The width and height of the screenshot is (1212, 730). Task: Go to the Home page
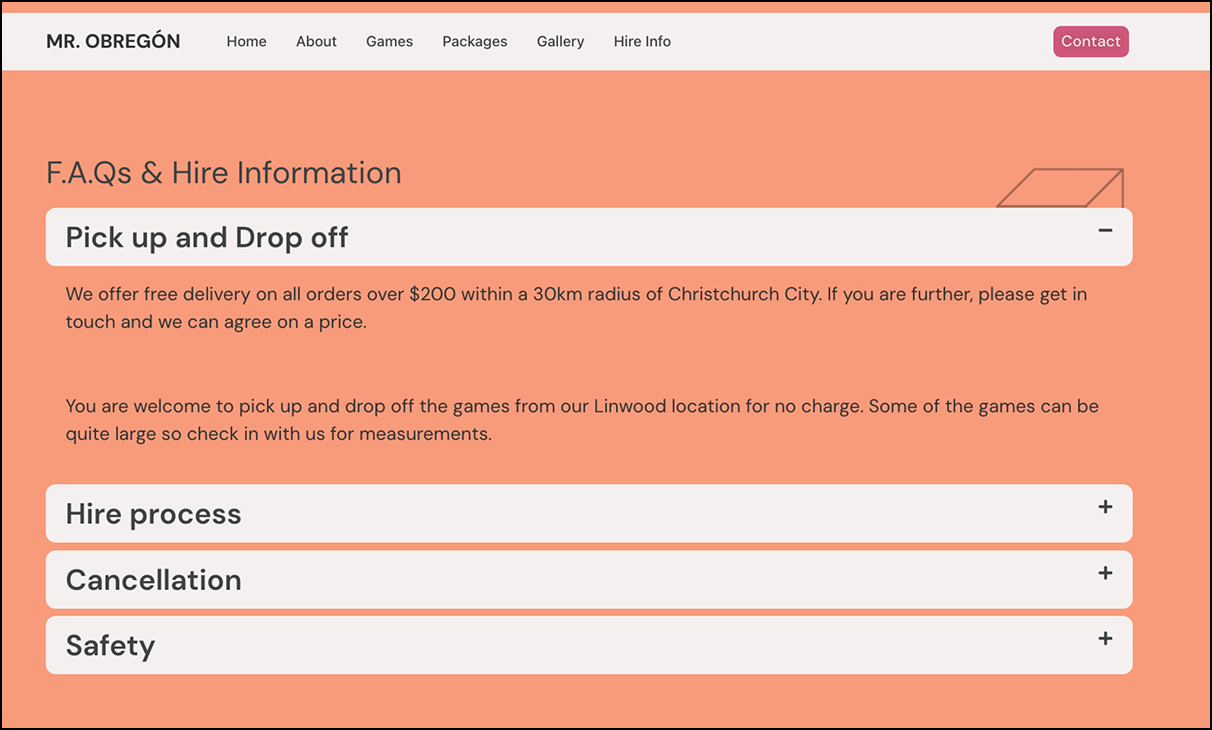[246, 42]
